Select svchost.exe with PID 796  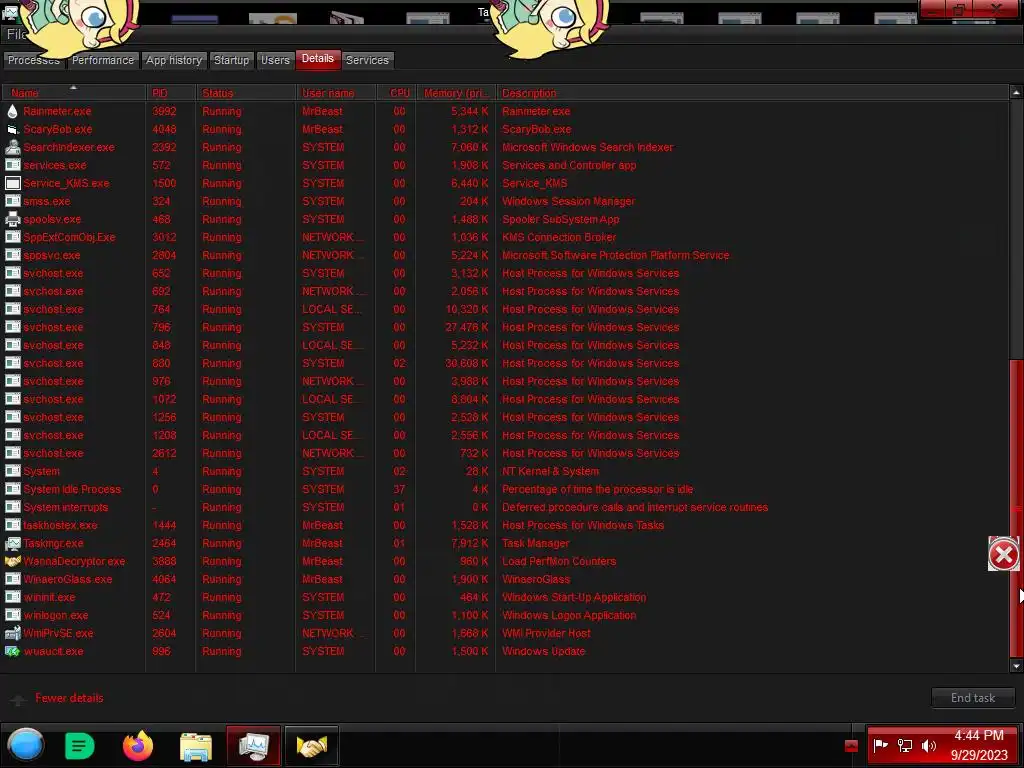[505, 327]
